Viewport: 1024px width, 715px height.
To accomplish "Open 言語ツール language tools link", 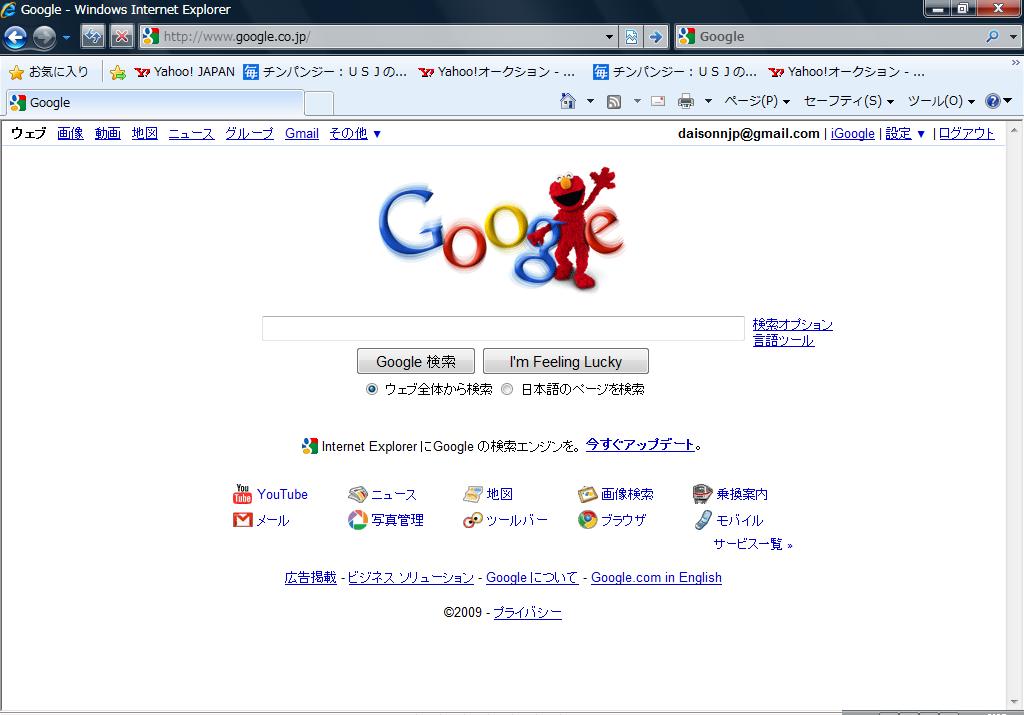I will [x=783, y=340].
